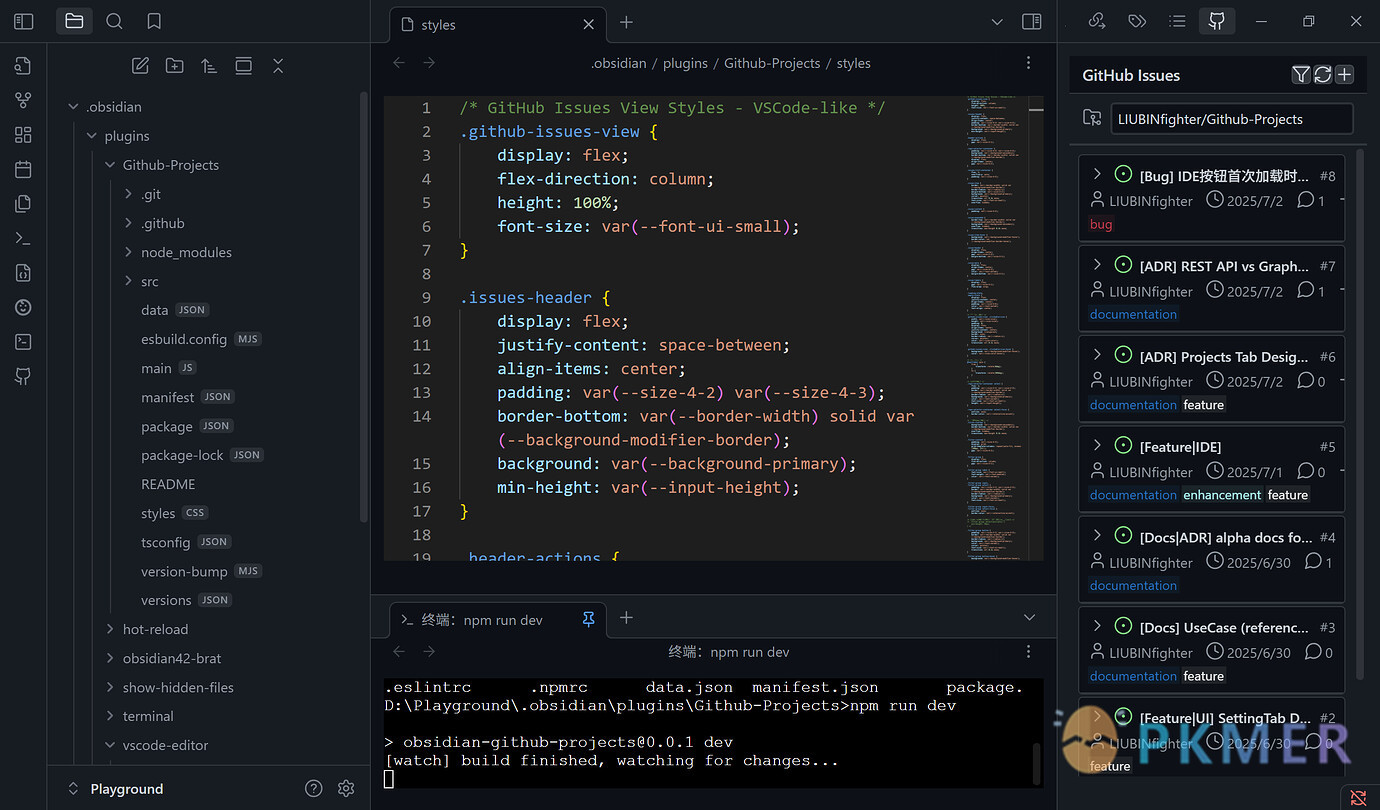Add new tab in terminal pane
1380x810 pixels.
[626, 618]
